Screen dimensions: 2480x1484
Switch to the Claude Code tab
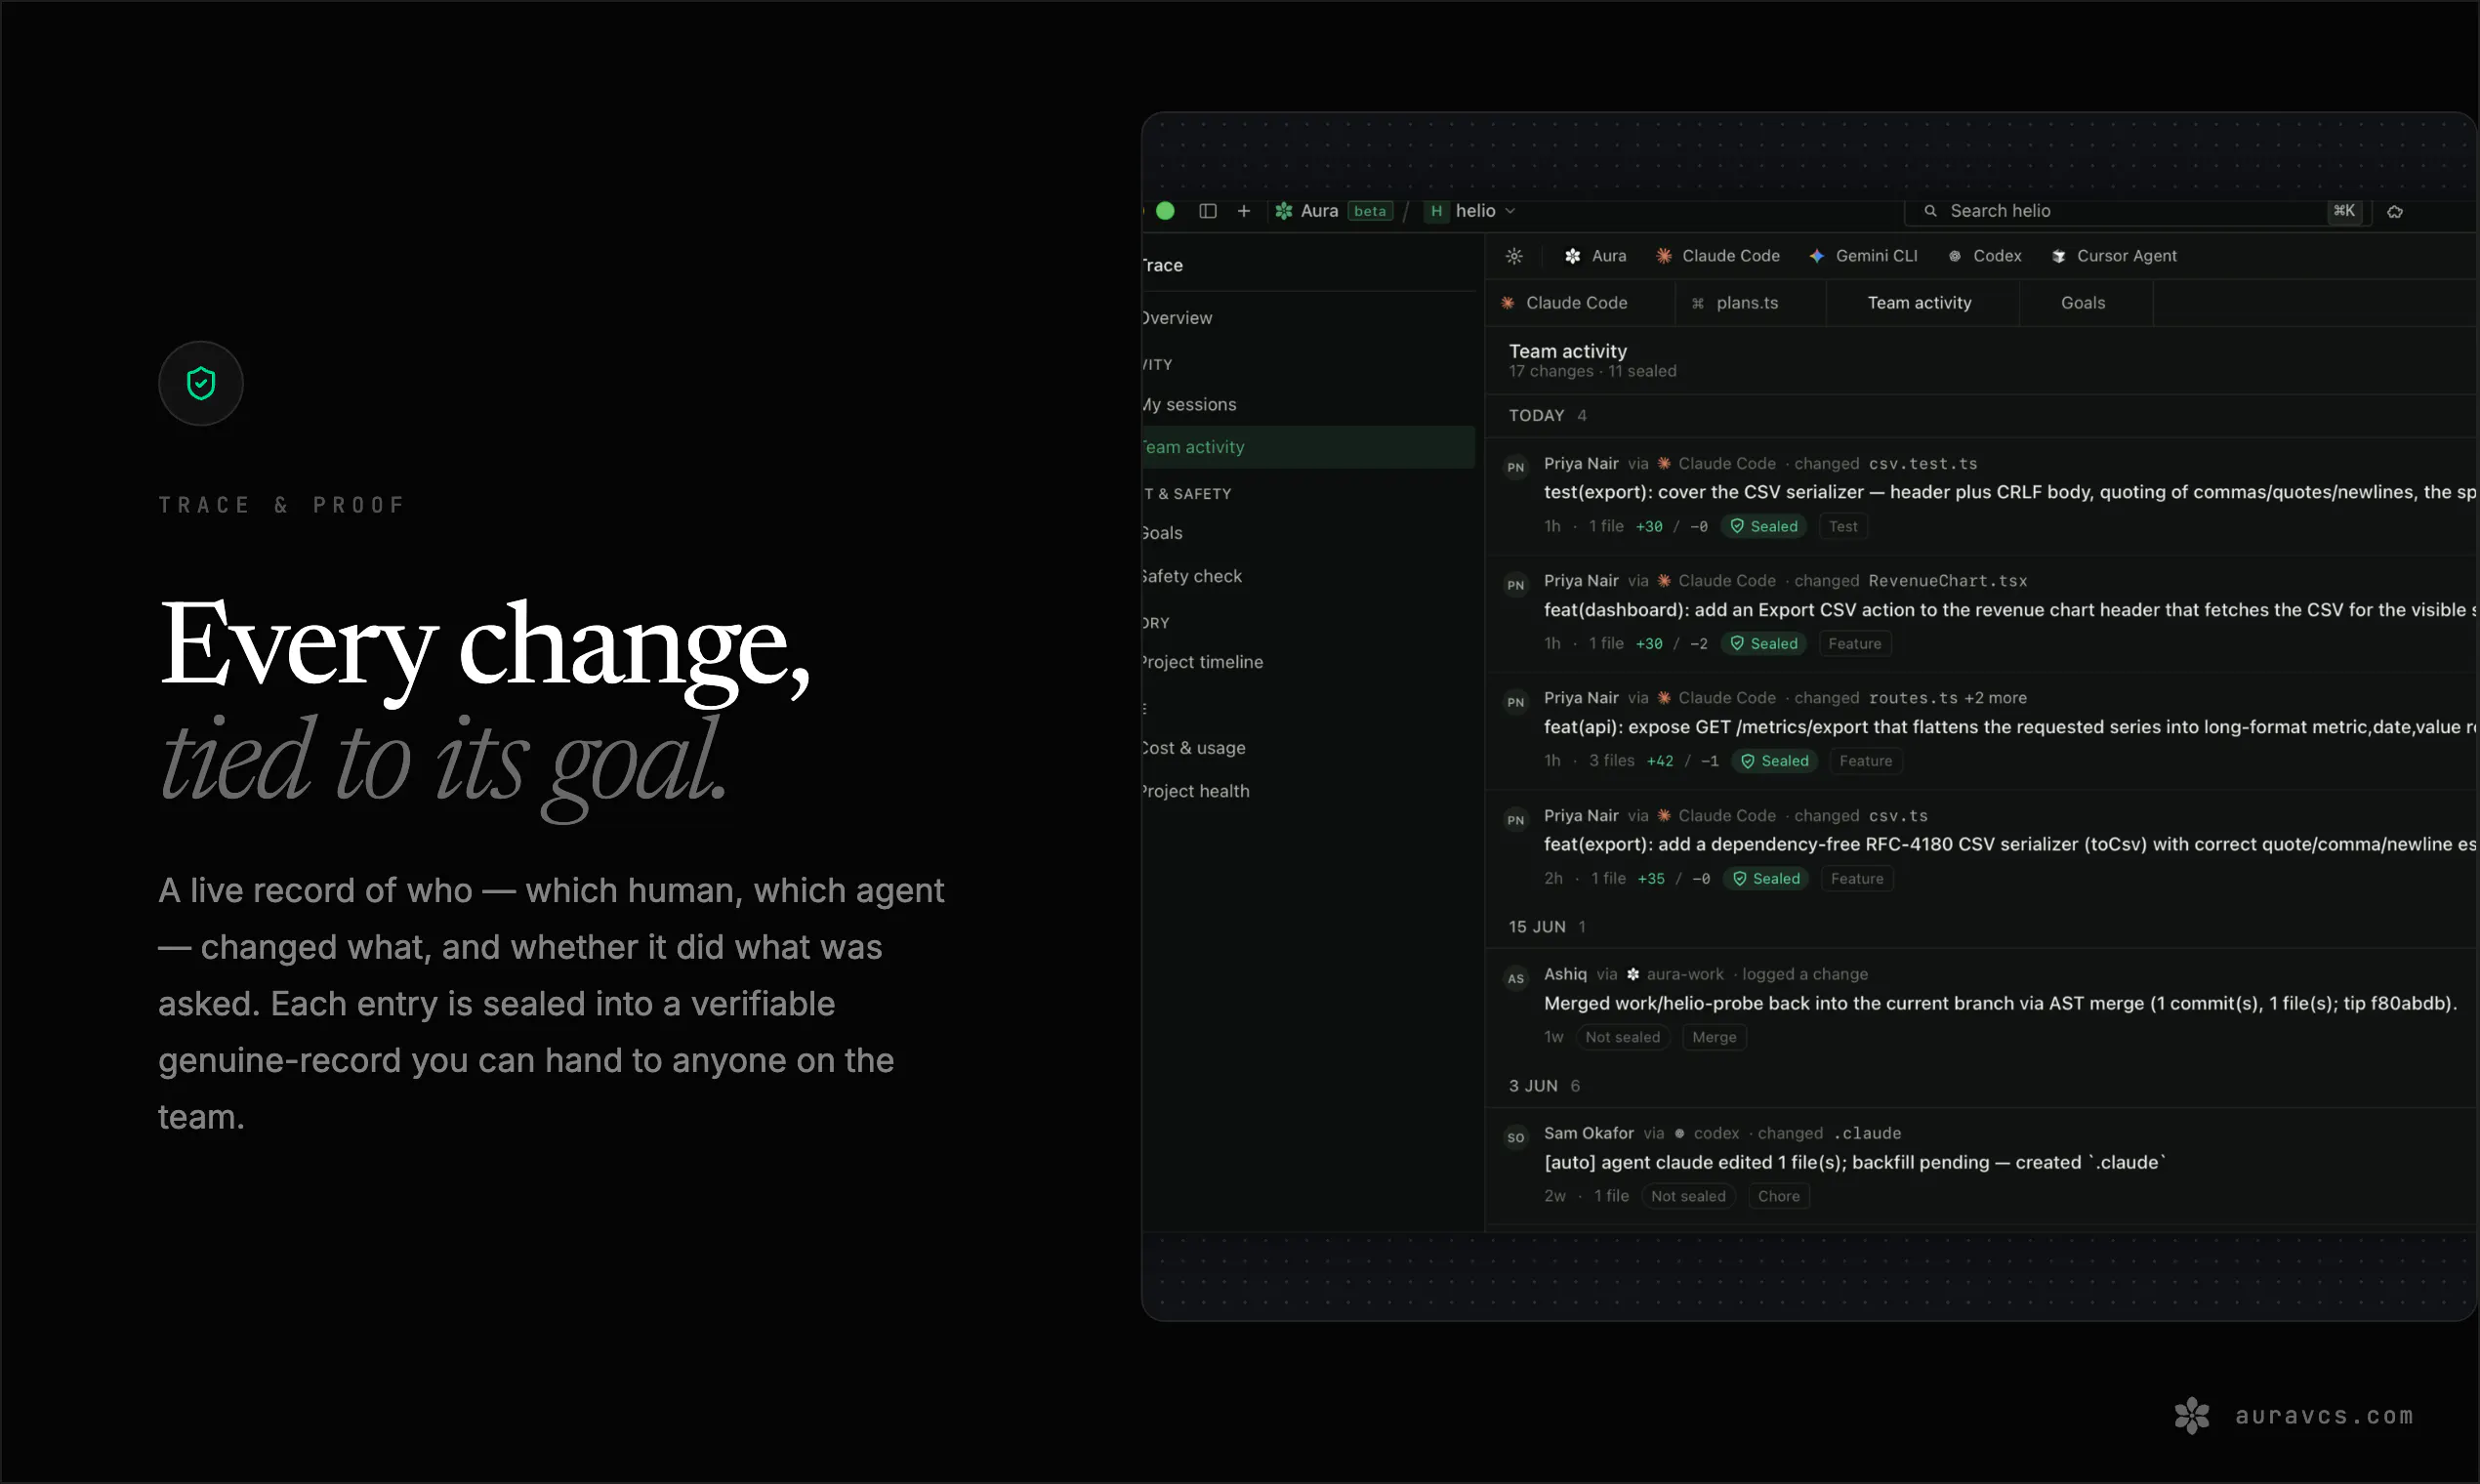point(1580,303)
